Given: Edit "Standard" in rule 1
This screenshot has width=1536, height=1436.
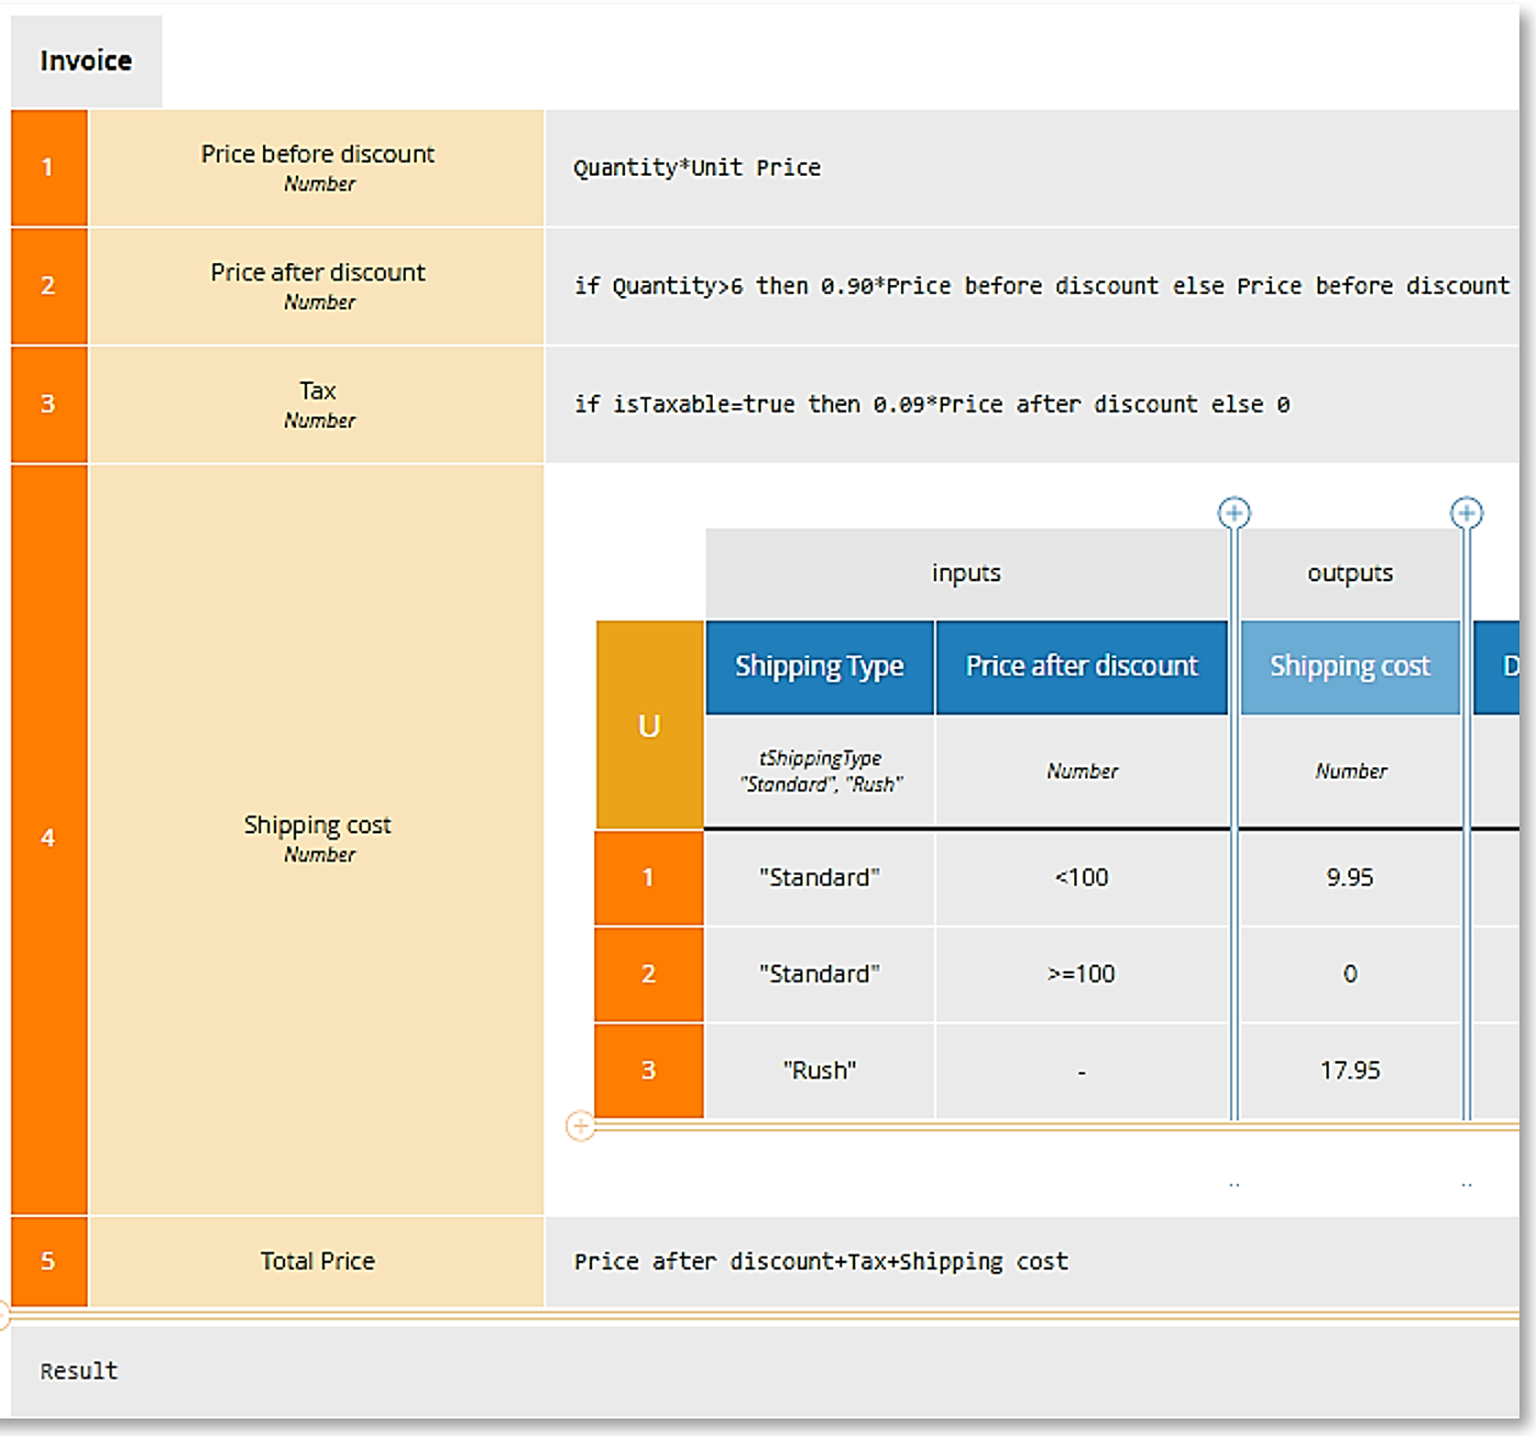Looking at the screenshot, I should [x=819, y=878].
